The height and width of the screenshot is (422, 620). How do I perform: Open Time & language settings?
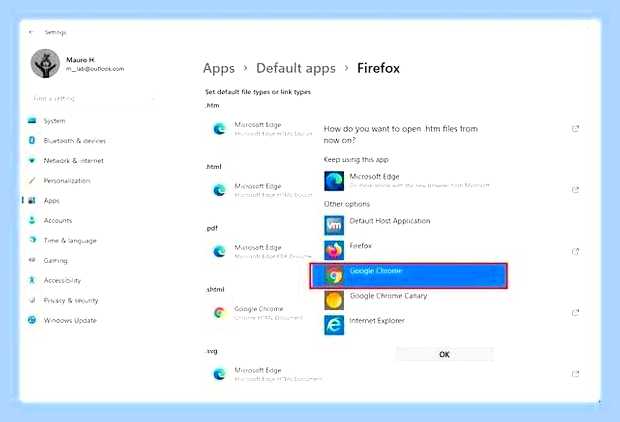70,240
